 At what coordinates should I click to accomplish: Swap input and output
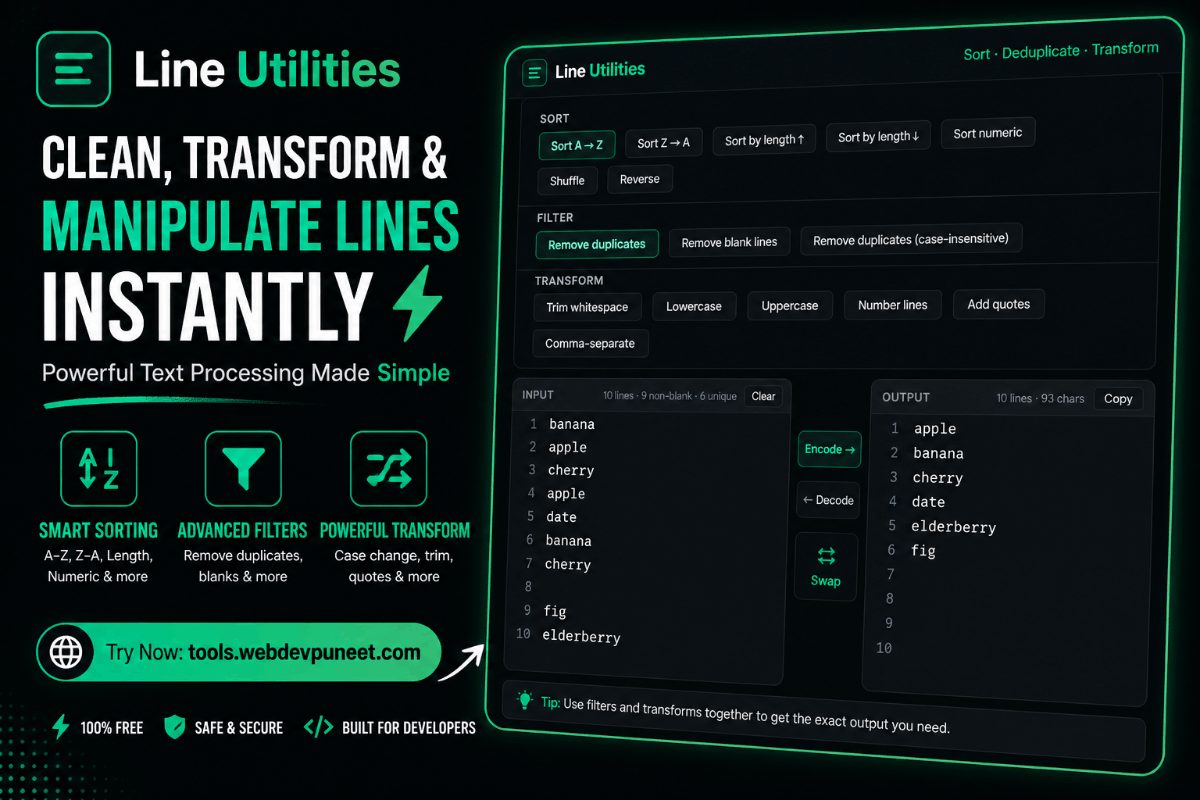(826, 567)
